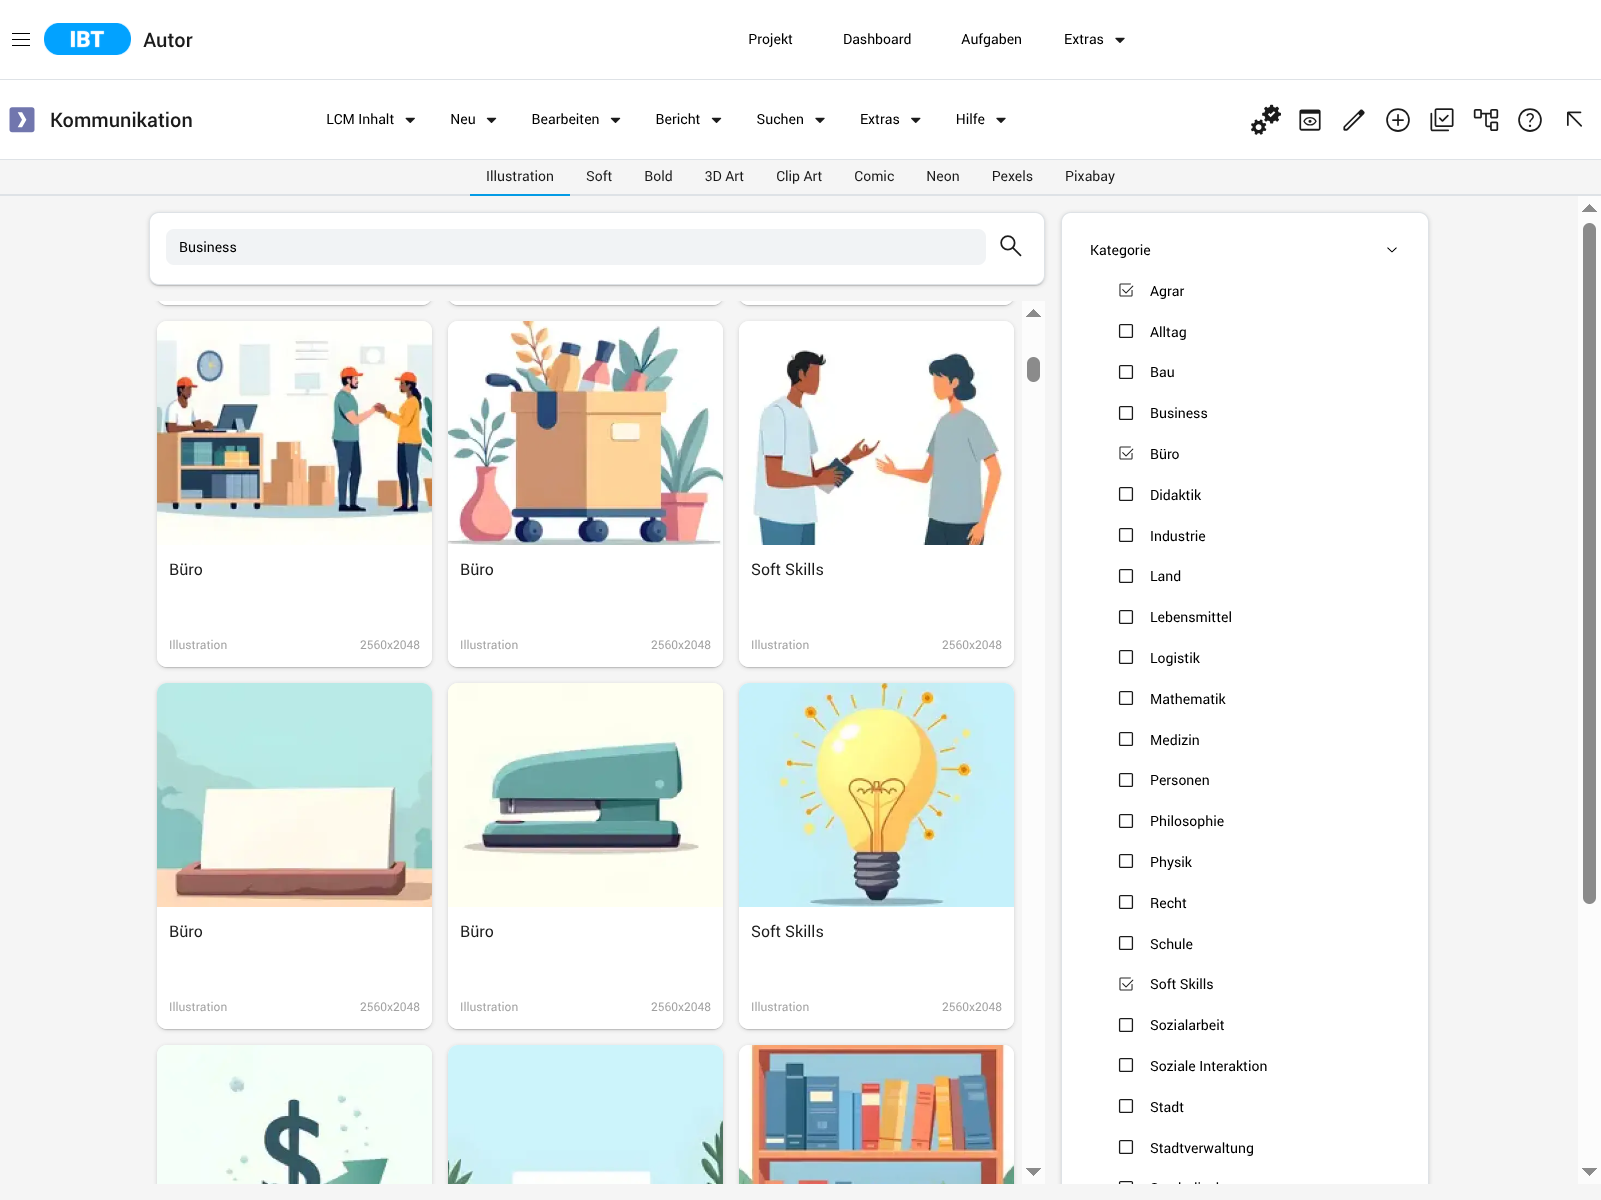1601x1200 pixels.
Task: Click the results list scroll-up arrow
Action: [1034, 313]
